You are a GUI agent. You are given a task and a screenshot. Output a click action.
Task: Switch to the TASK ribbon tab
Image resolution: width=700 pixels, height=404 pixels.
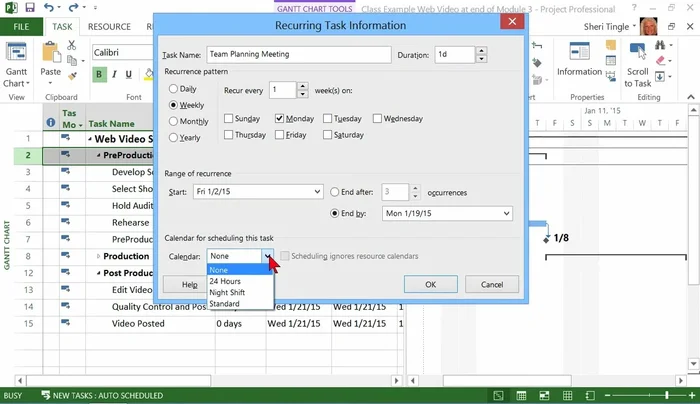pyautogui.click(x=62, y=26)
